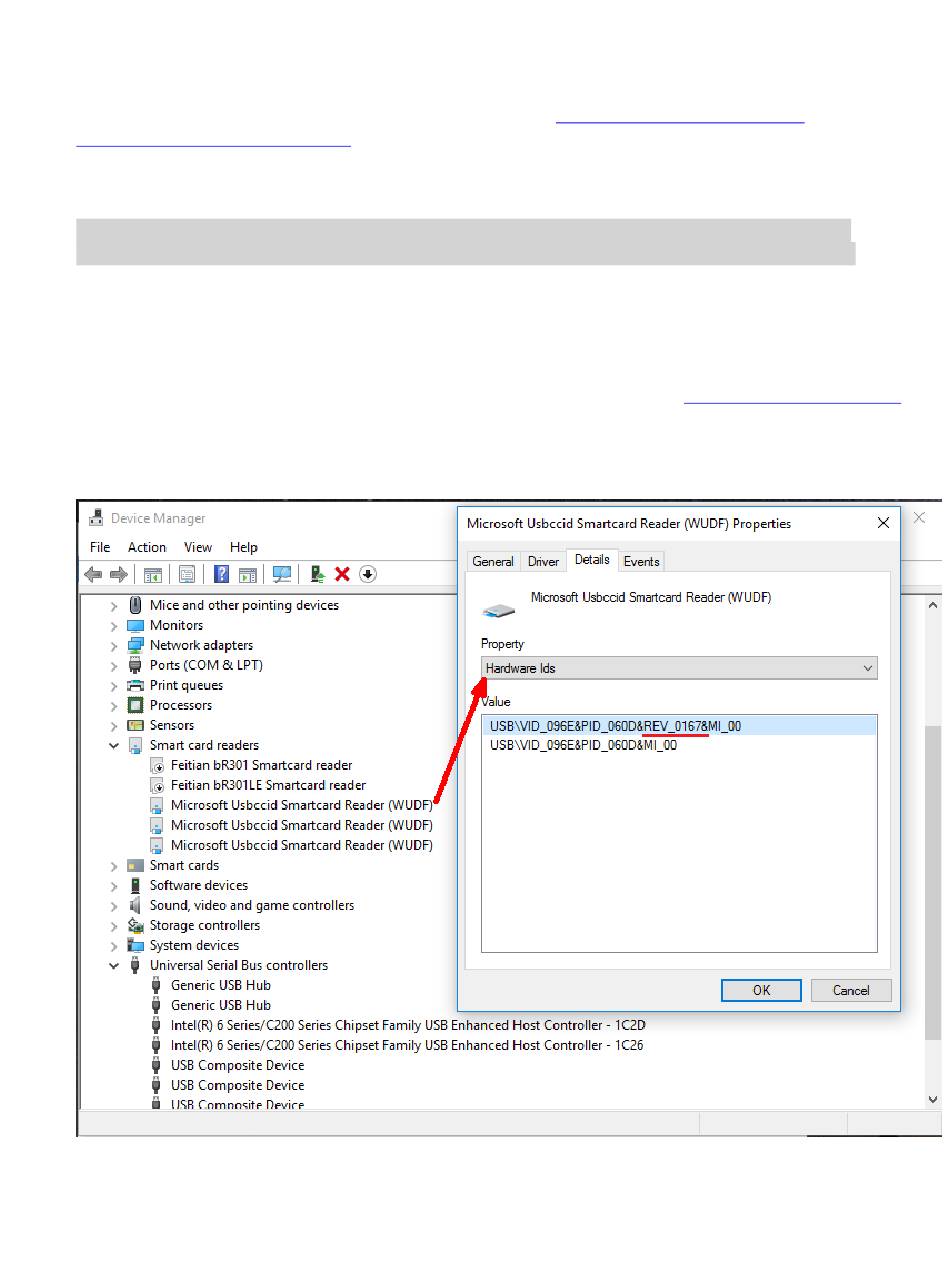Expand the Processors node
The height and width of the screenshot is (1284, 950).
click(114, 706)
